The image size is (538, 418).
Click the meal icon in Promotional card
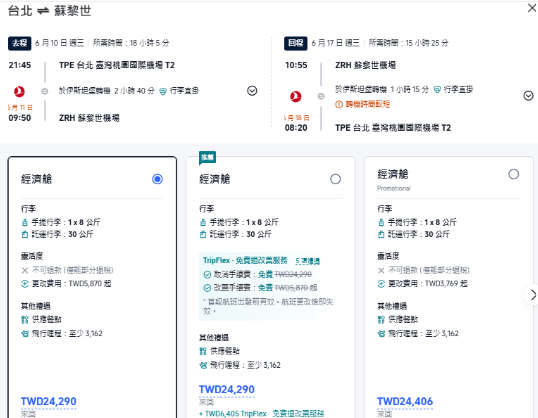pos(381,320)
